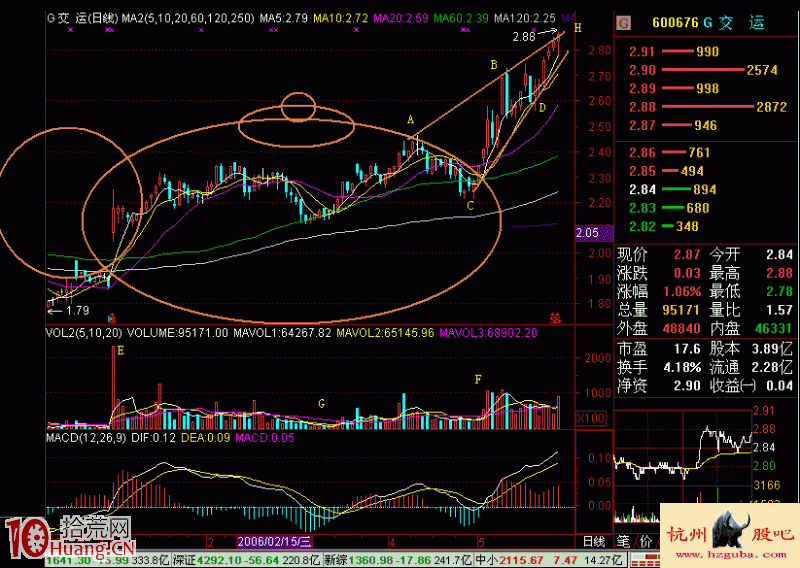Click the 涨幅 value 1.06%

[x=682, y=292]
